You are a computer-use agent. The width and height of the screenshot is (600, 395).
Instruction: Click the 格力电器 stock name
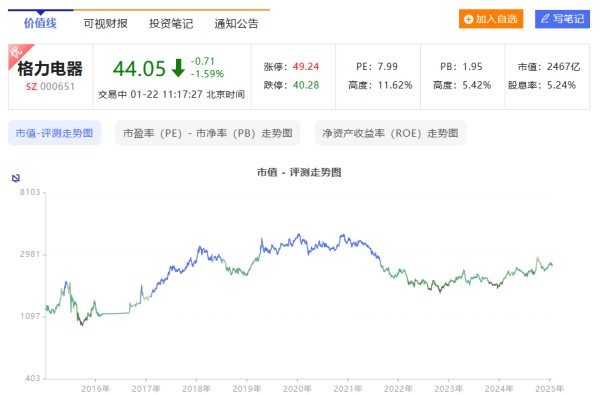click(50, 69)
